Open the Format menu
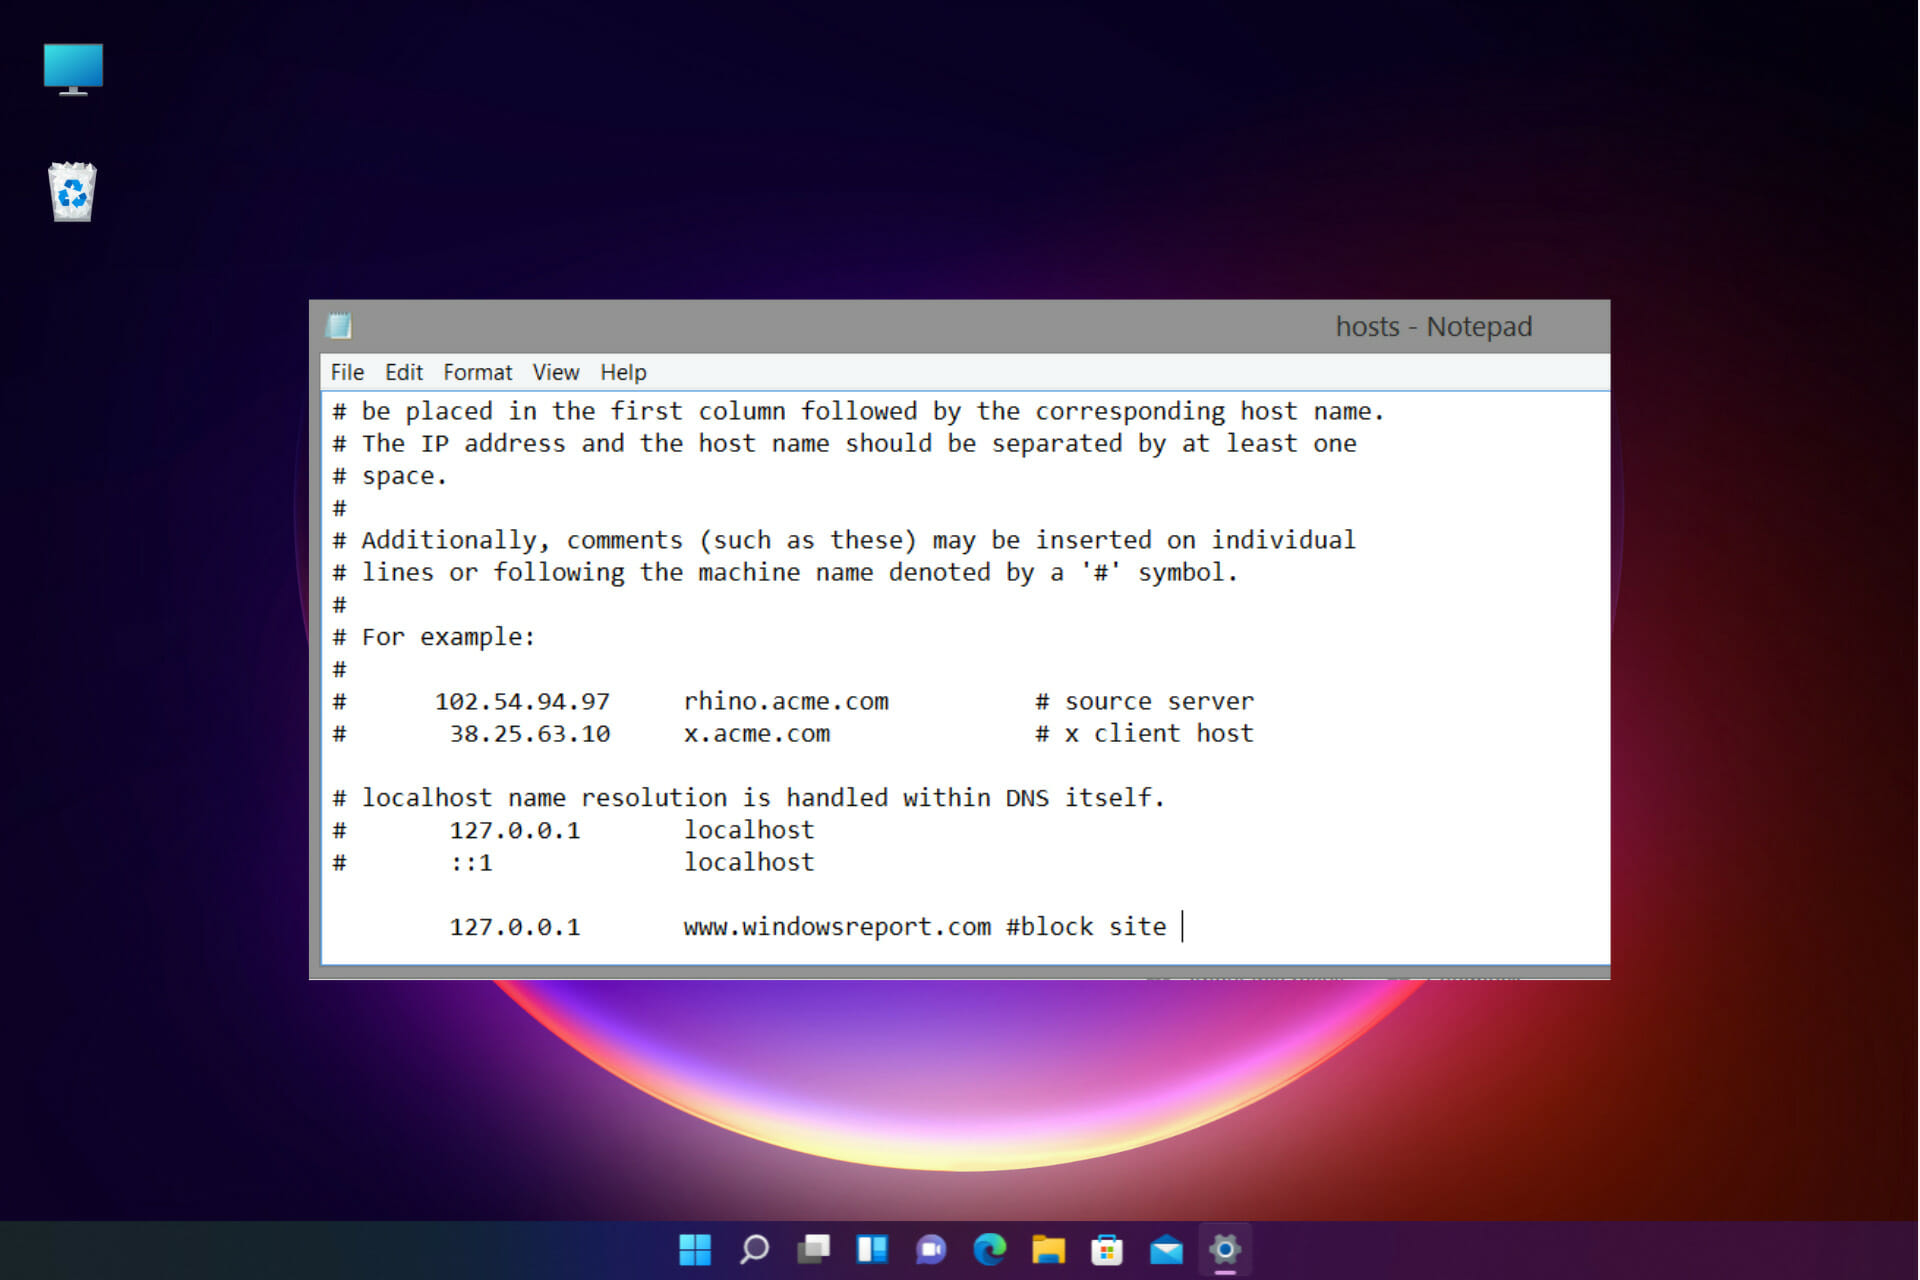Viewport: 1920px width, 1280px height. point(477,372)
